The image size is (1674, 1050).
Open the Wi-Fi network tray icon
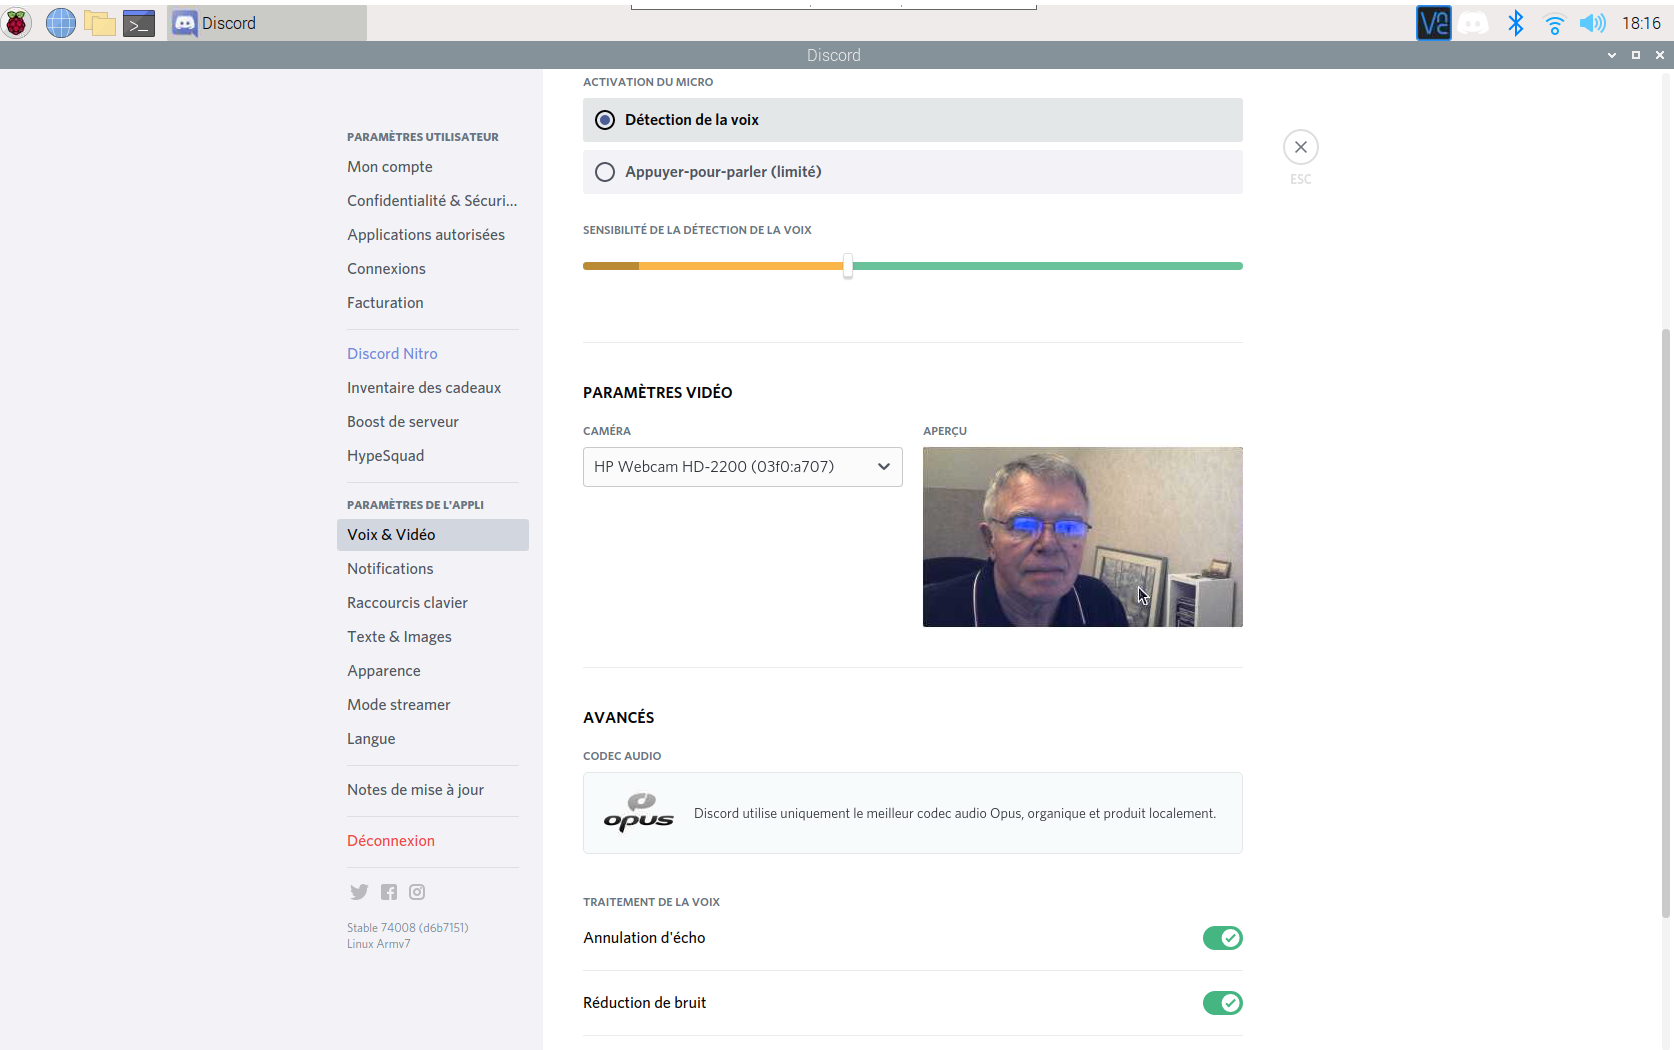tap(1554, 24)
